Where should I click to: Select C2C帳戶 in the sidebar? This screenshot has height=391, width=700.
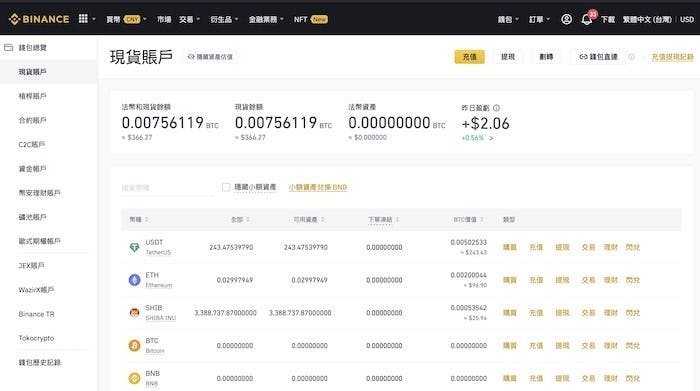pyautogui.click(x=32, y=144)
